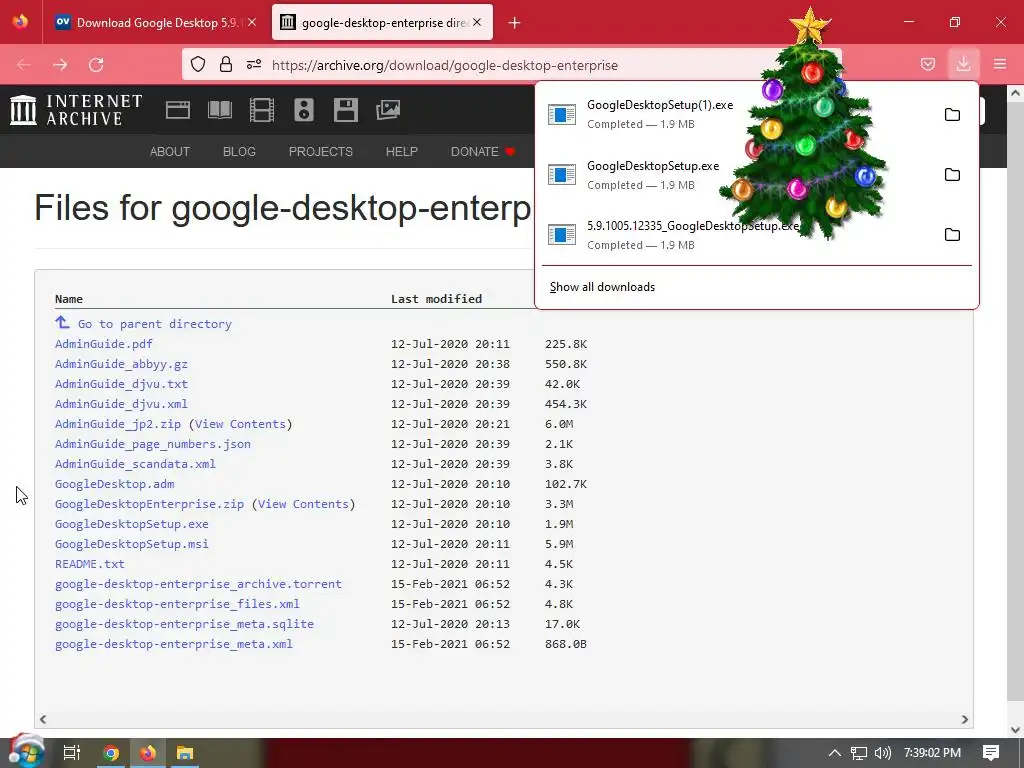1024x768 pixels.
Task: Open the Firefox hamburger menu
Action: click(1000, 64)
